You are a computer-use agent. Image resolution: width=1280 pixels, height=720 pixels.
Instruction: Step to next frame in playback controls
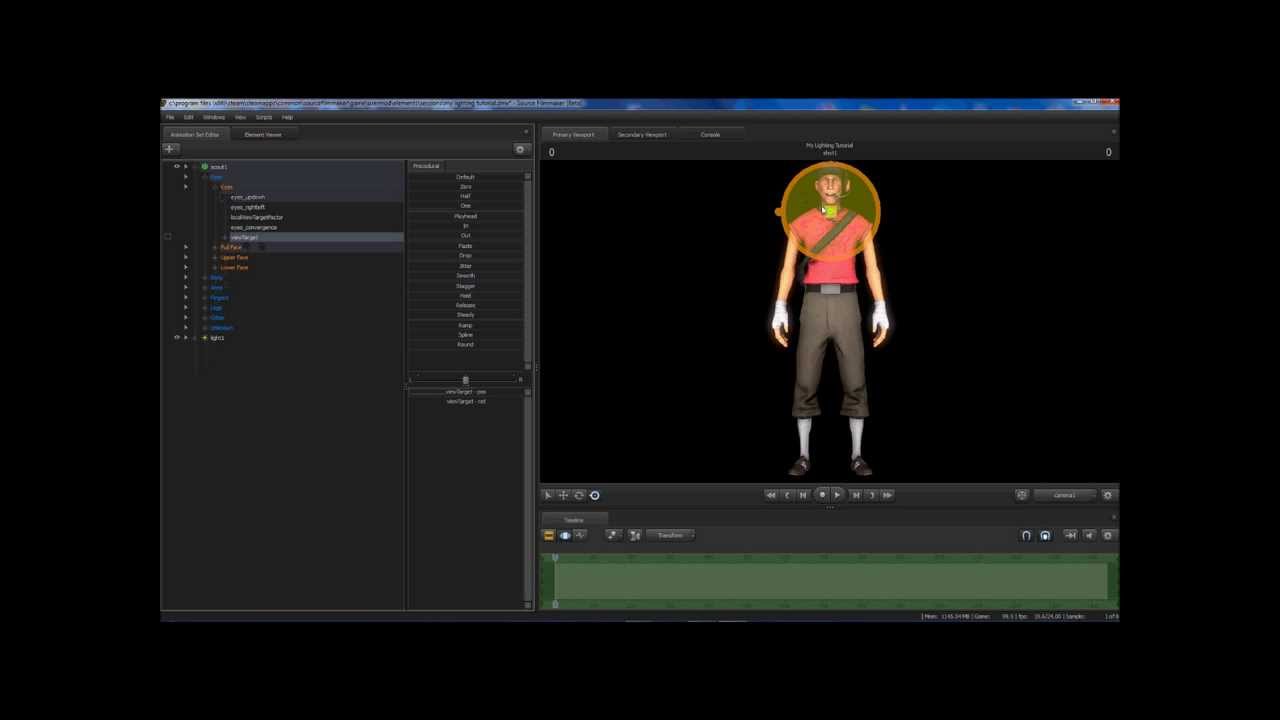coord(871,495)
